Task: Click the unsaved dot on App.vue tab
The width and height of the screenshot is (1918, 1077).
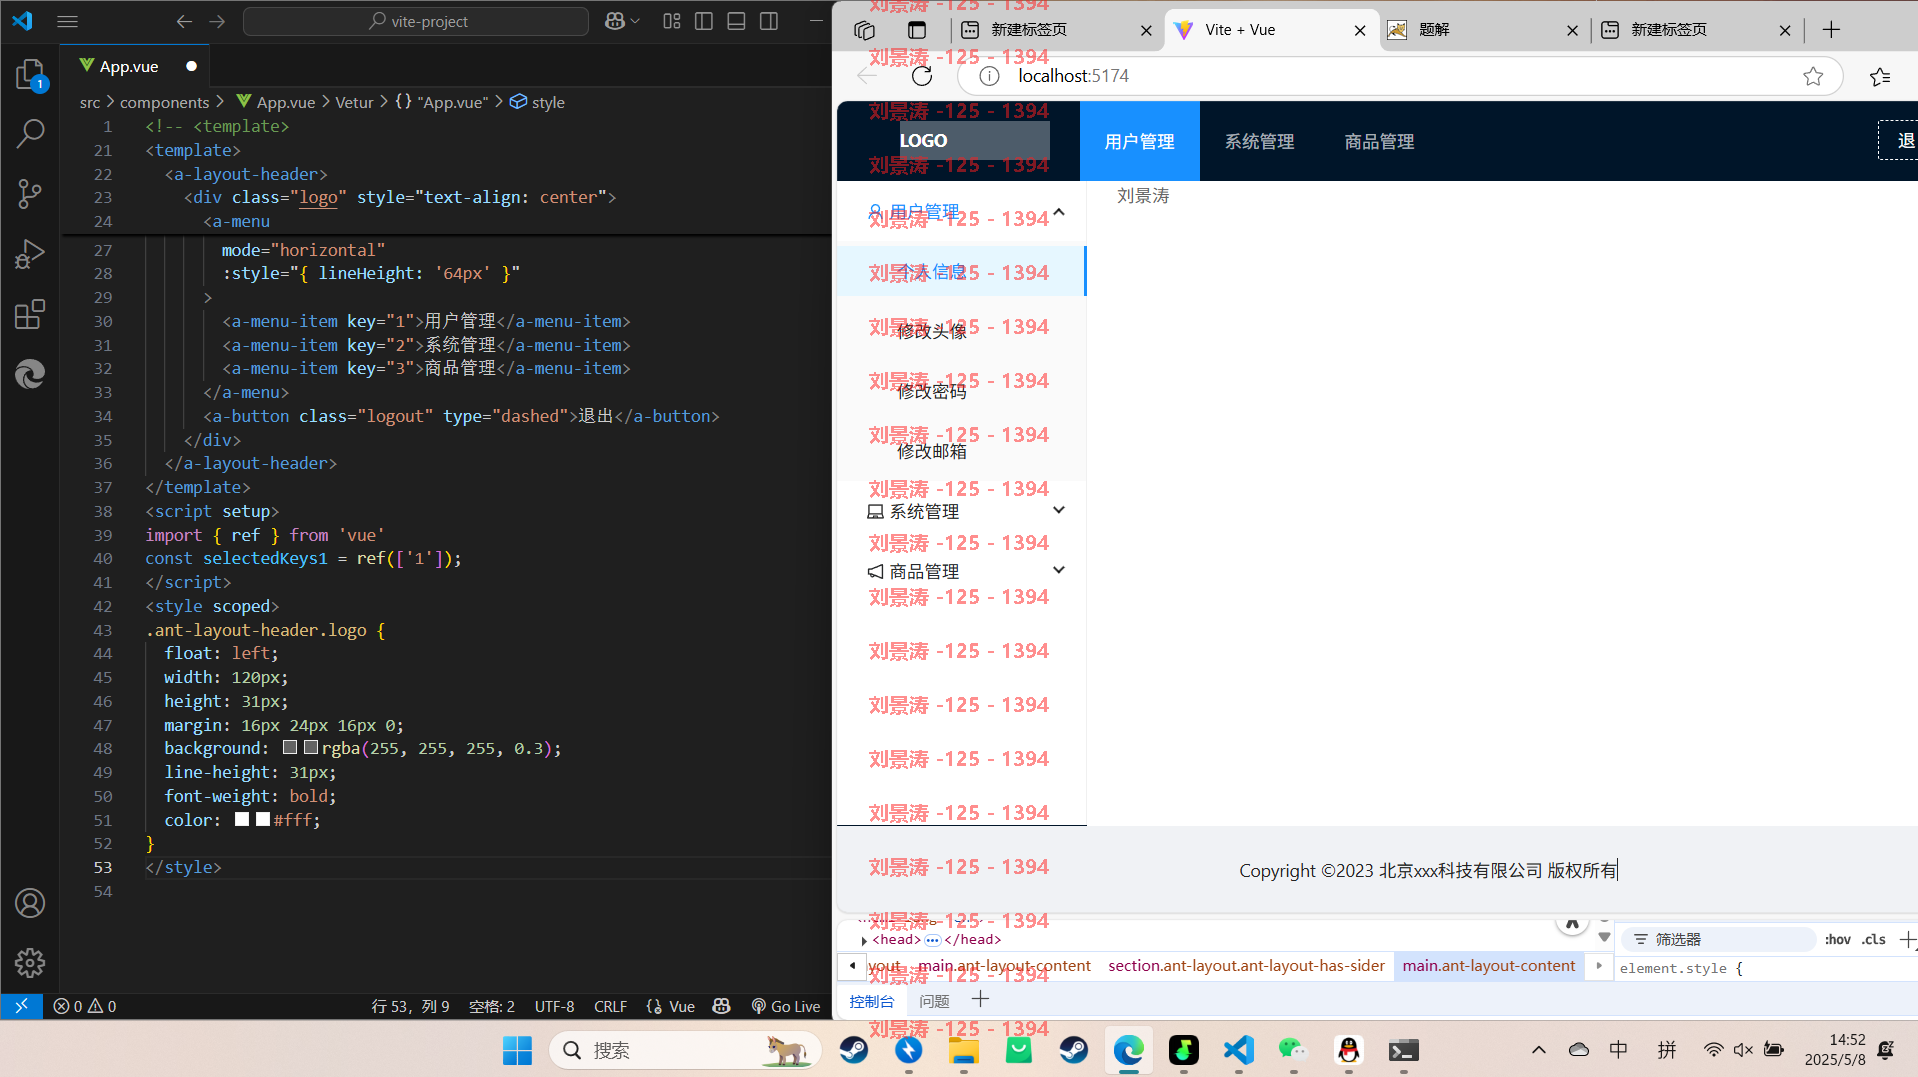Action: pyautogui.click(x=191, y=66)
